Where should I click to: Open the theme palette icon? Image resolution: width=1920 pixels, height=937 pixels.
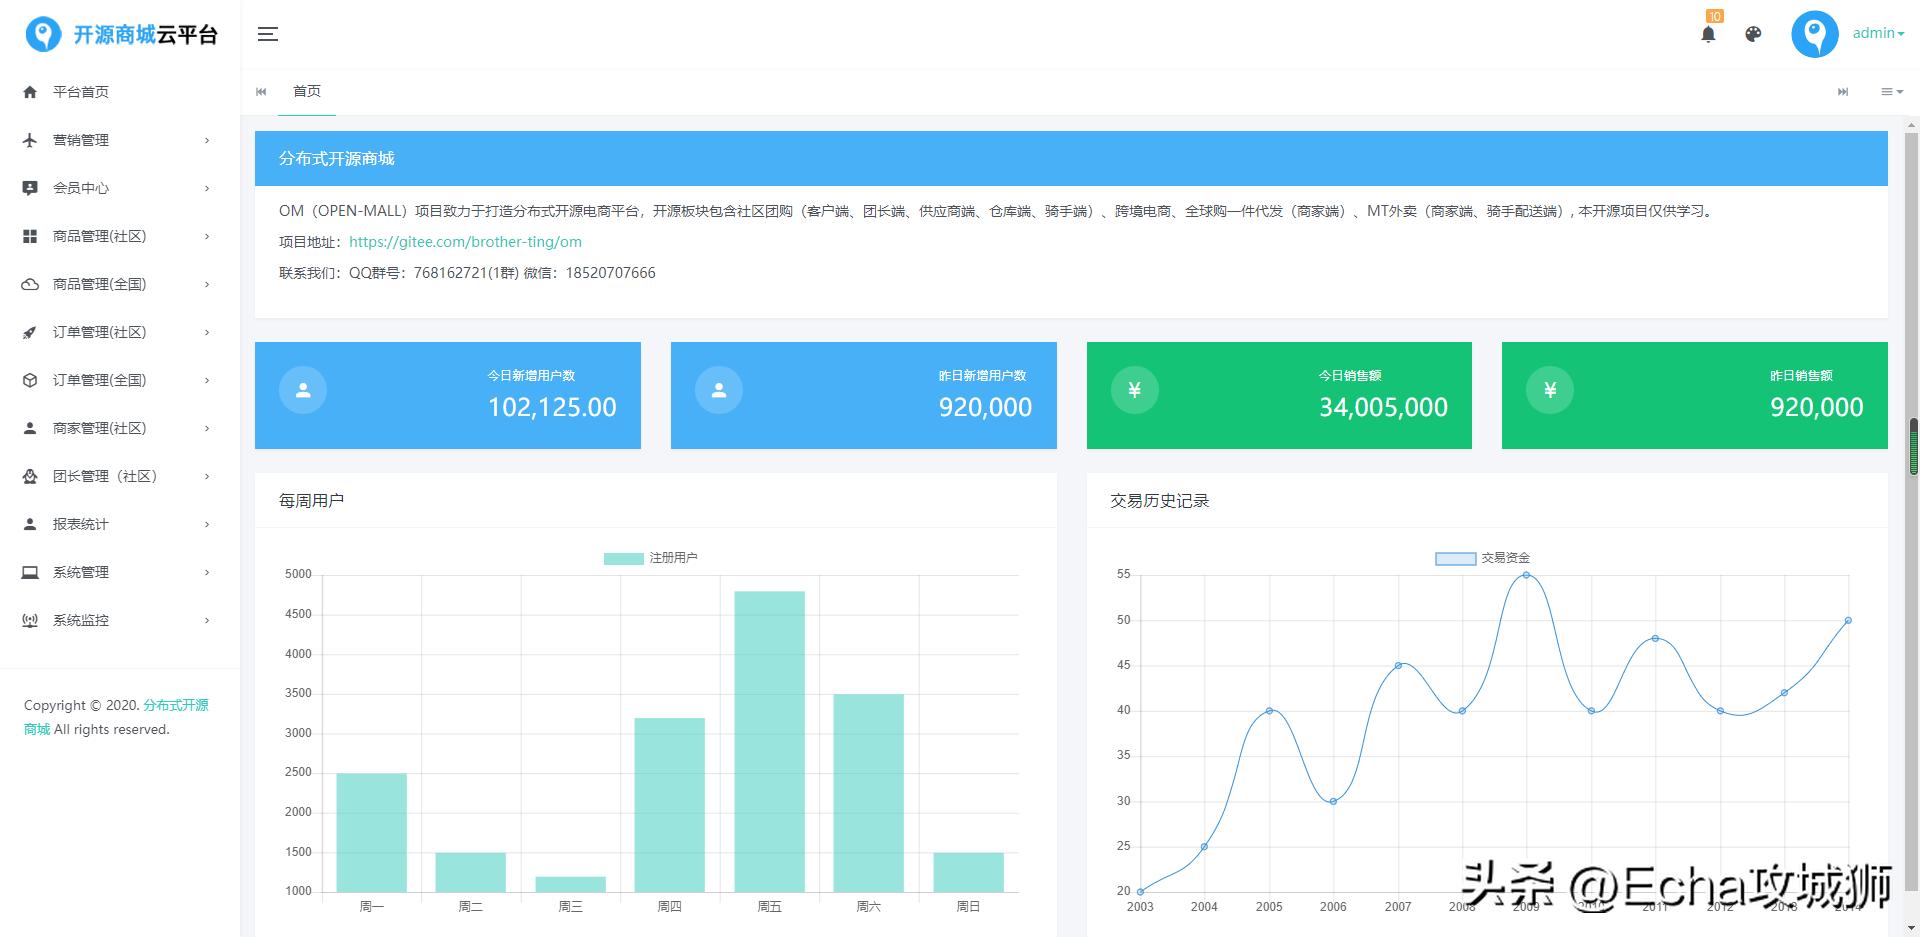click(x=1753, y=34)
